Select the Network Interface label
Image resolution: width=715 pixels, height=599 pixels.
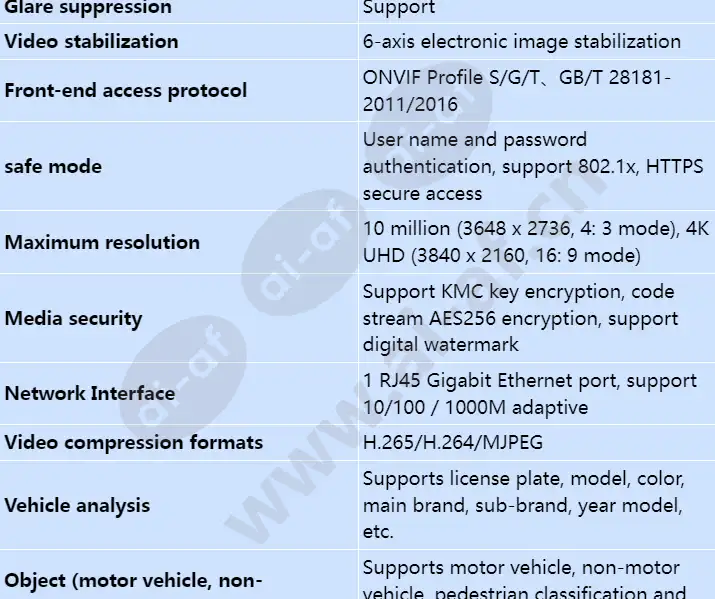pyautogui.click(x=90, y=393)
